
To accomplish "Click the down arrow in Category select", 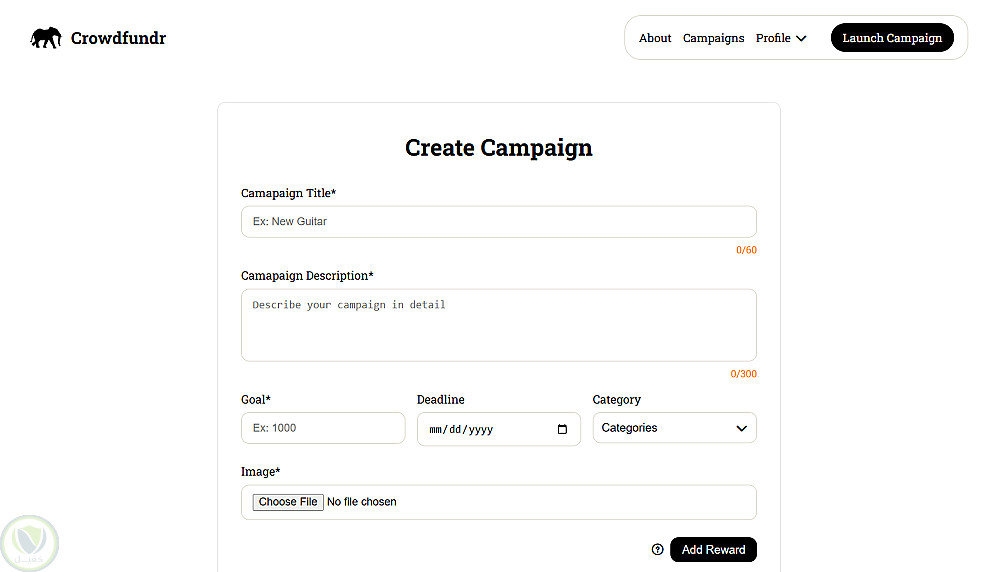I will [x=741, y=428].
